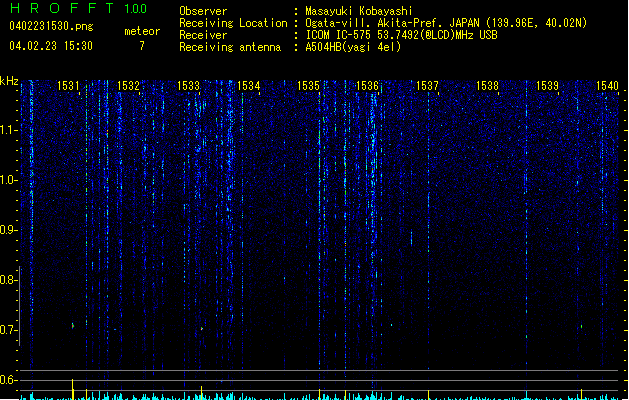The height and width of the screenshot is (400, 629).
Task: Click the date stamp 04.02.23 15:30
Action: [51, 46]
